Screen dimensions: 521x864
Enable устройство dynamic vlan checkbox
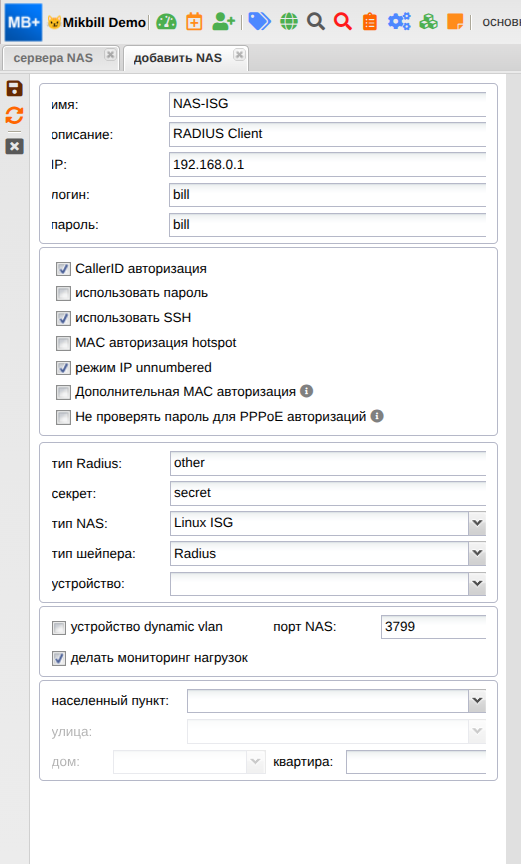tap(59, 627)
